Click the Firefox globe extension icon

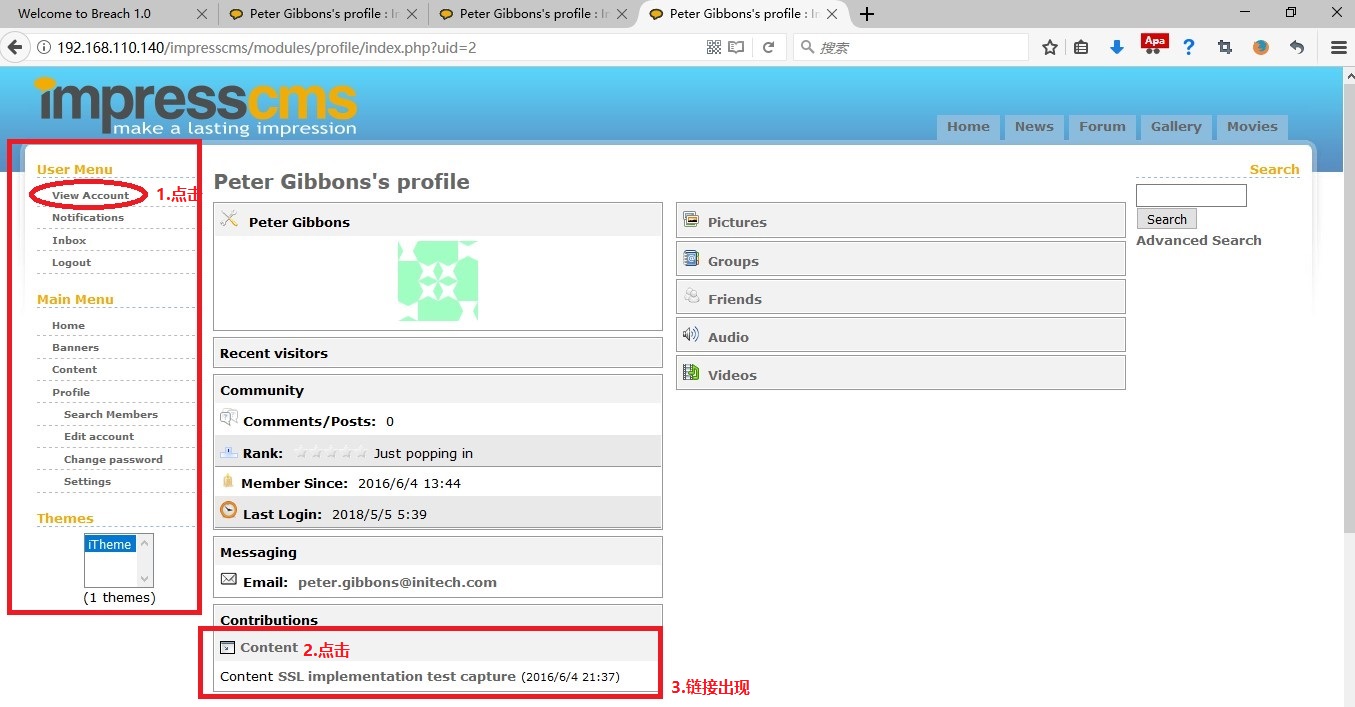pyautogui.click(x=1261, y=47)
